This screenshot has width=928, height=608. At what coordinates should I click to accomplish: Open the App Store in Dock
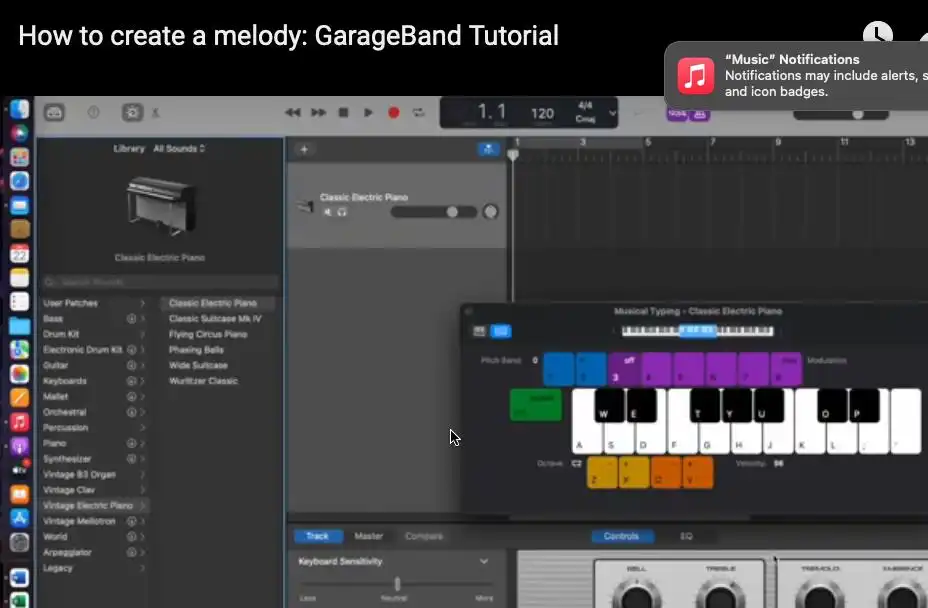pyautogui.click(x=19, y=518)
